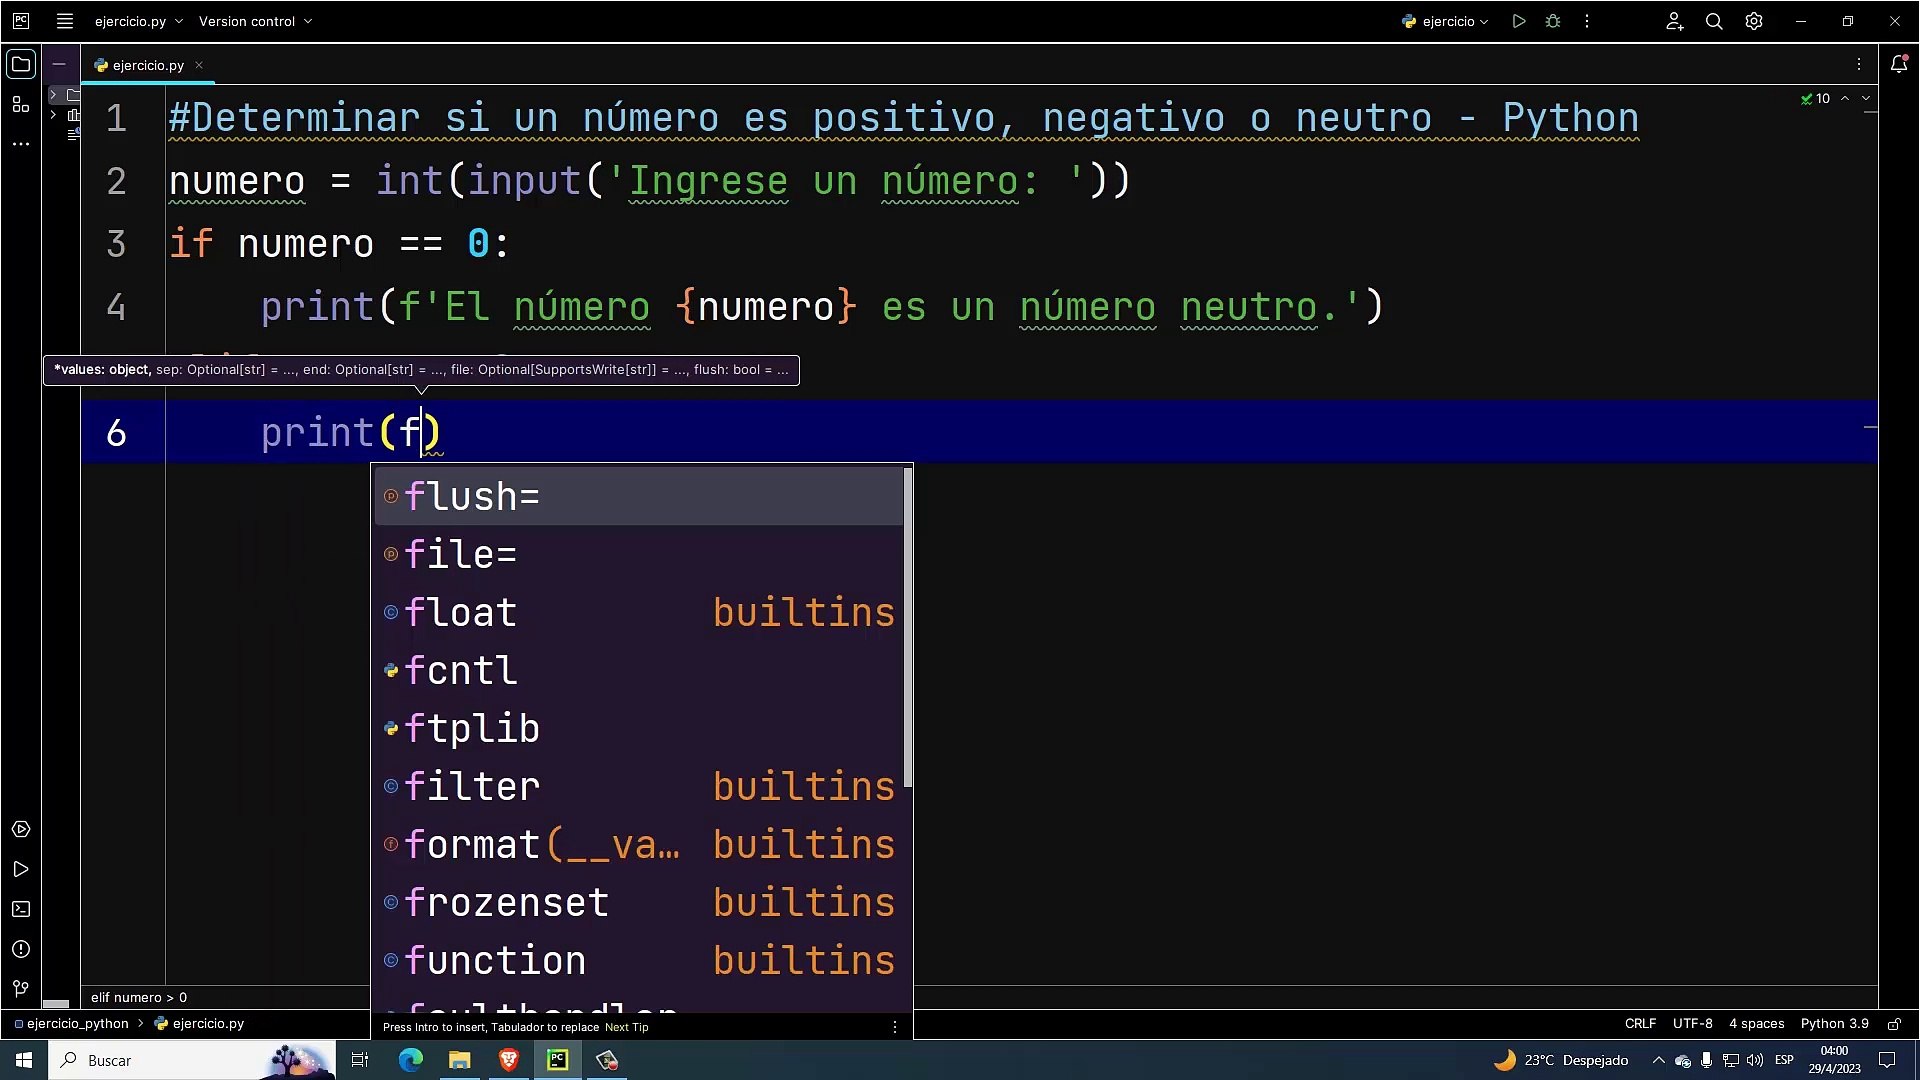Click the Next Tip link in completion popup
The height and width of the screenshot is (1080, 1920).
coord(626,1027)
